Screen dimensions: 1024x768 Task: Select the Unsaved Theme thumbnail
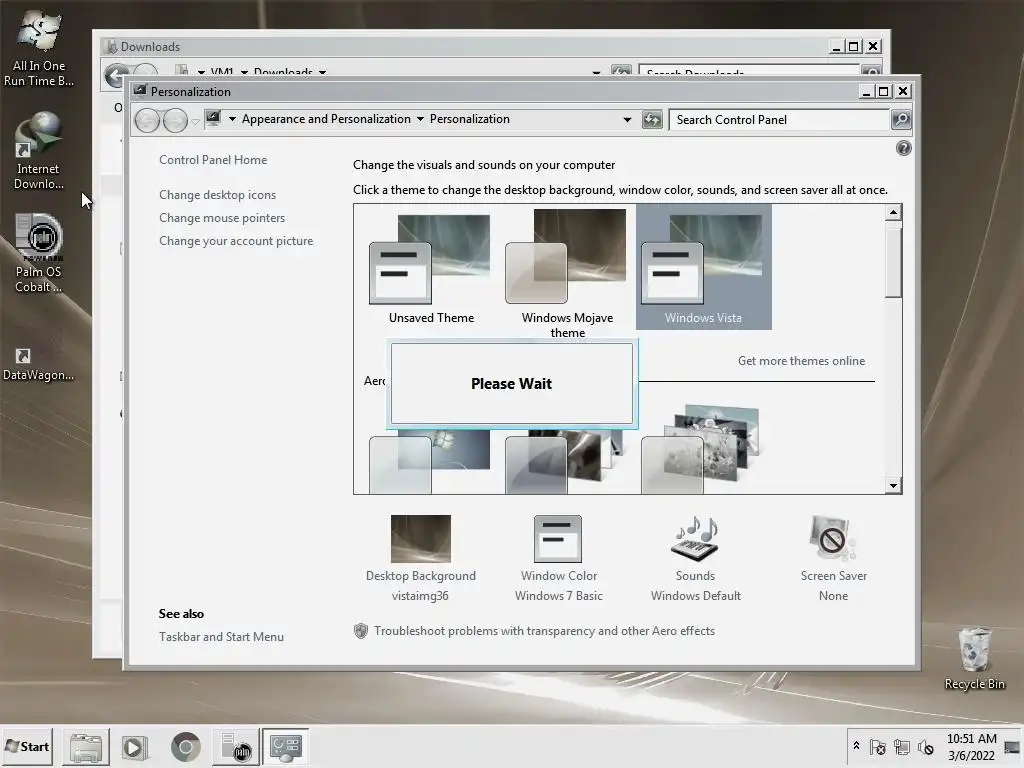pos(431,268)
